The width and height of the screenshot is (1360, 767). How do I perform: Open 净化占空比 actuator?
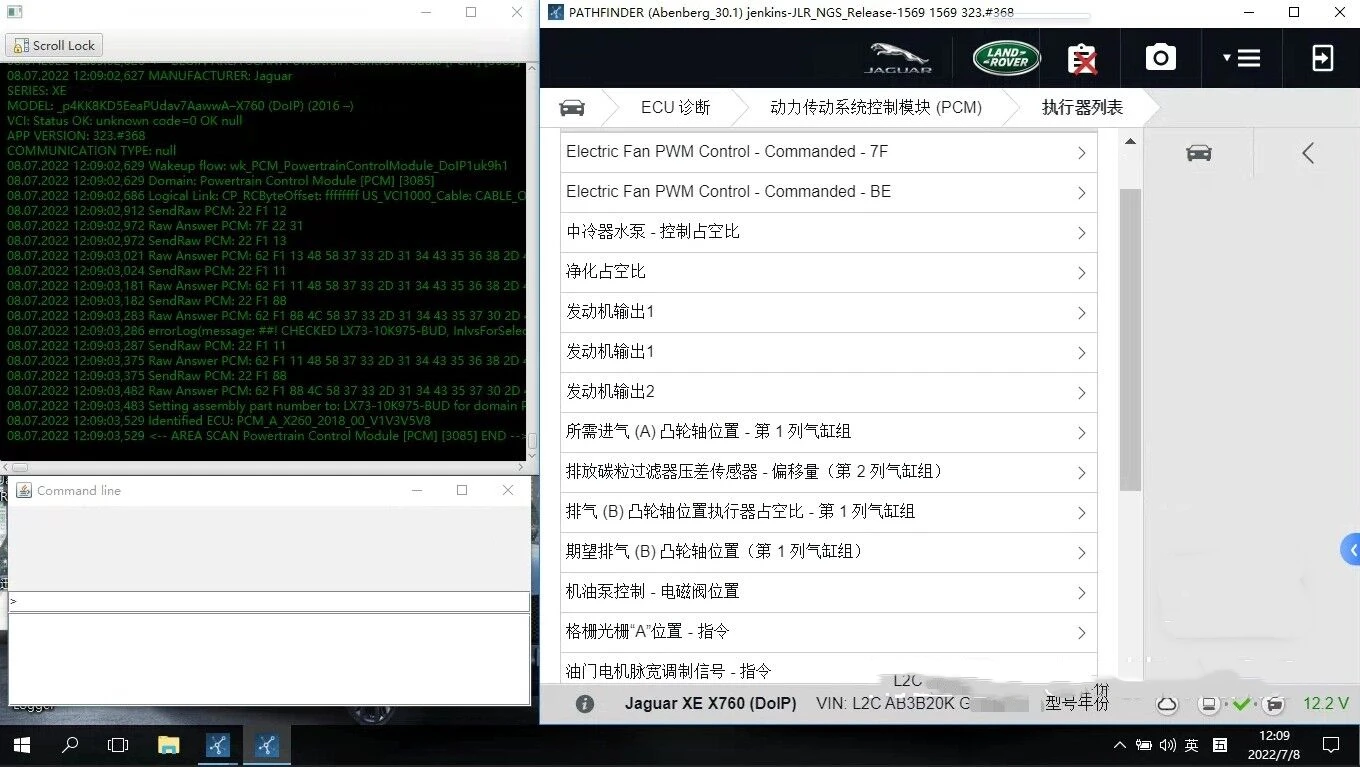(x=828, y=272)
